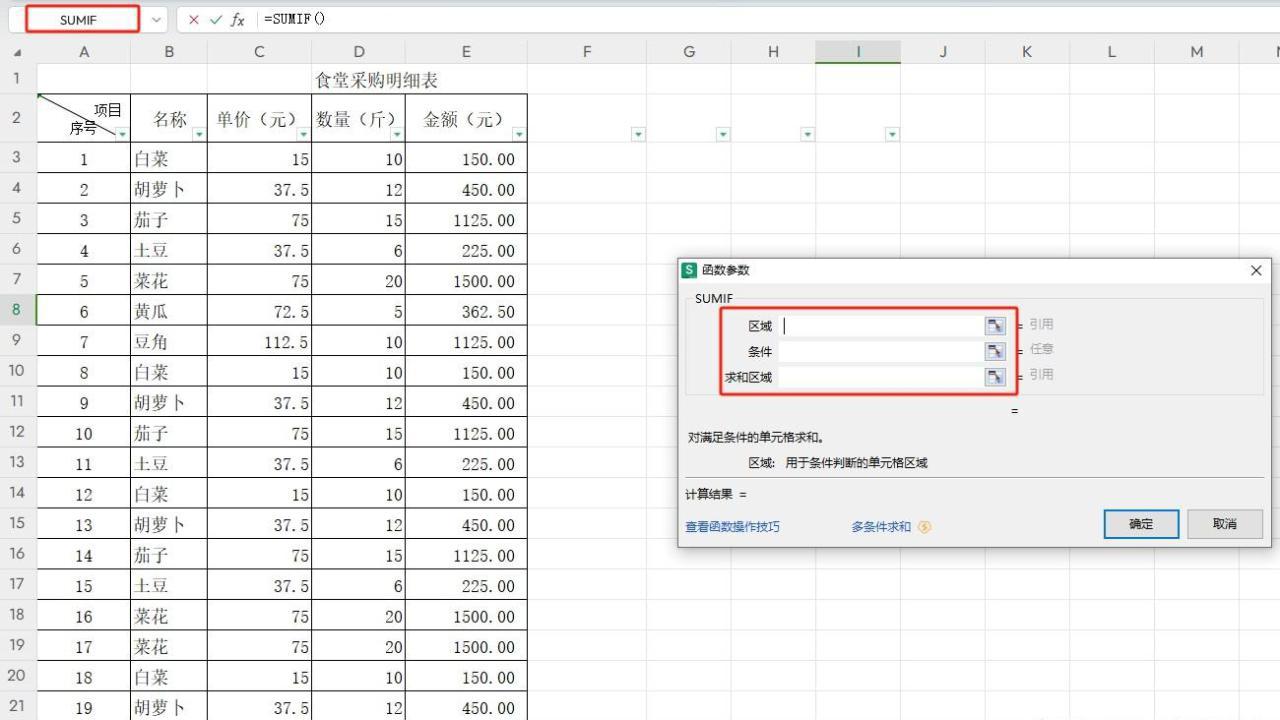The height and width of the screenshot is (720, 1280).
Task: Select row 8 header
Action: pos(18,310)
